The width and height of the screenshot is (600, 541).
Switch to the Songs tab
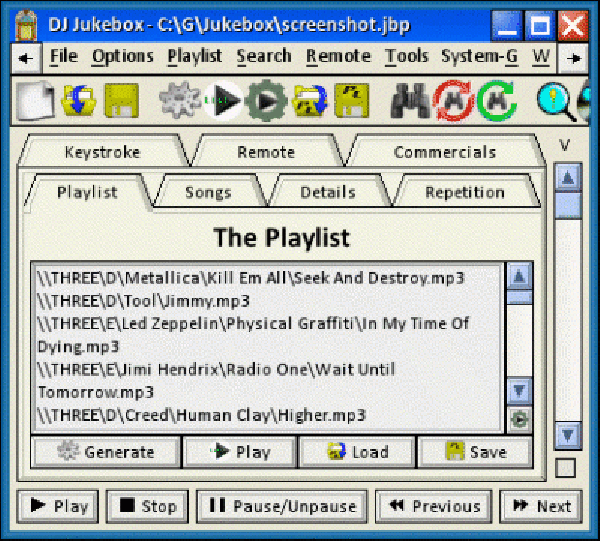208,192
